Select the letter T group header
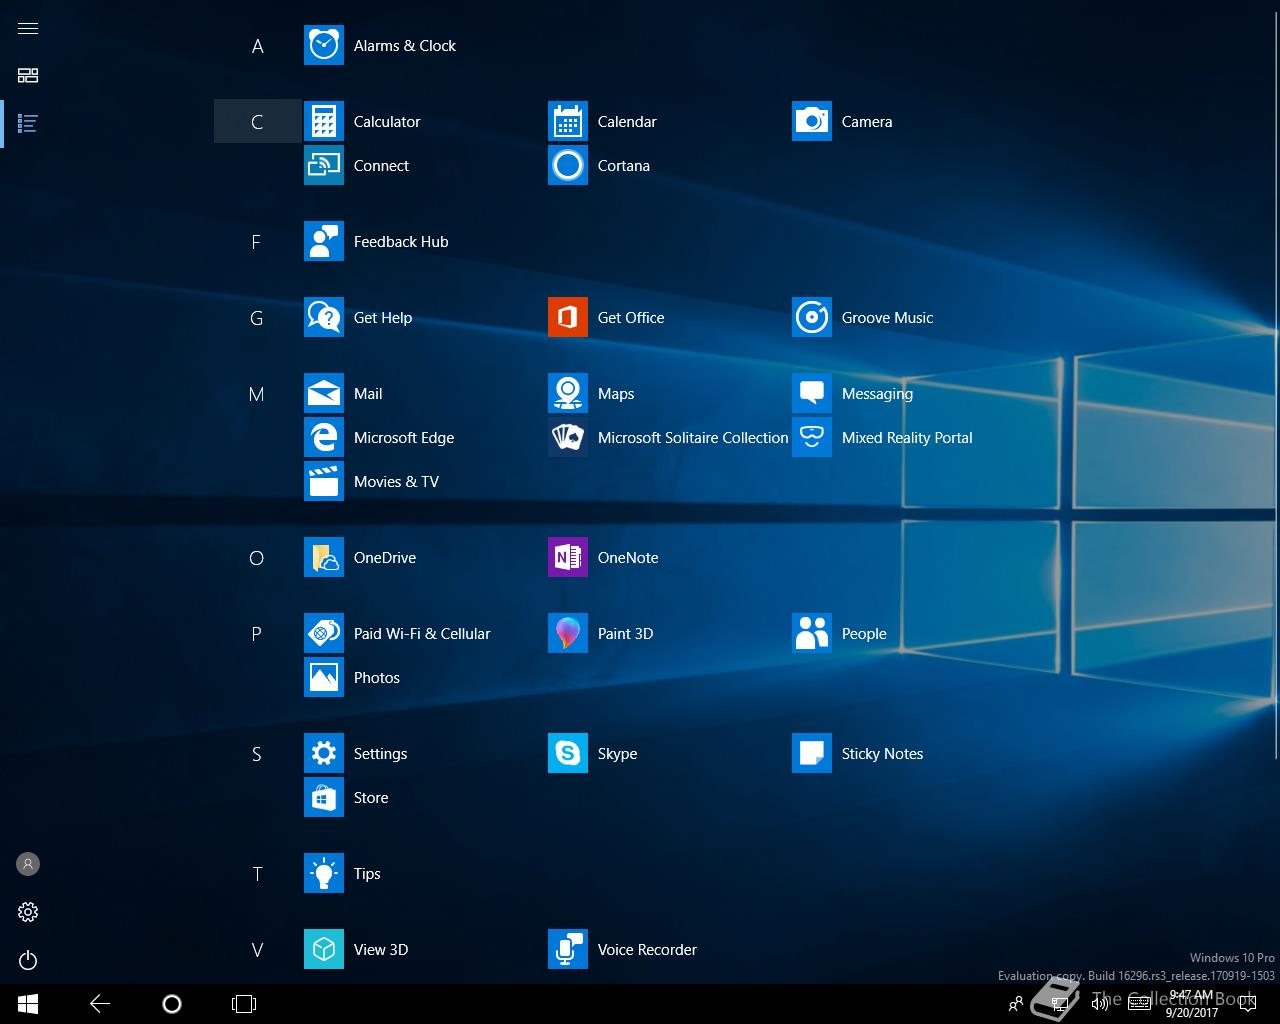The width and height of the screenshot is (1280, 1024). (257, 874)
